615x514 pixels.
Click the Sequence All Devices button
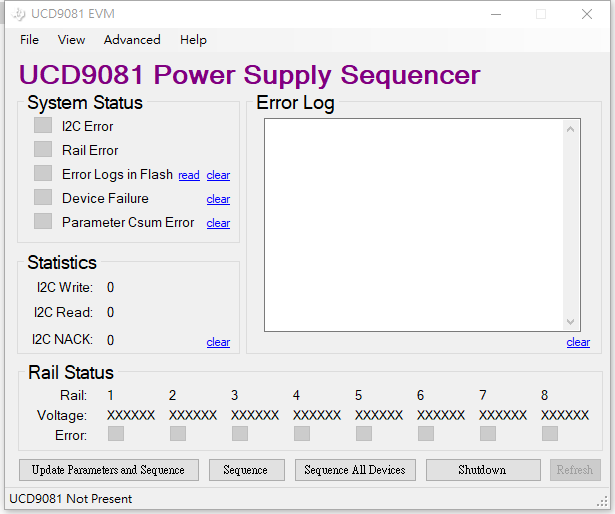click(355, 470)
